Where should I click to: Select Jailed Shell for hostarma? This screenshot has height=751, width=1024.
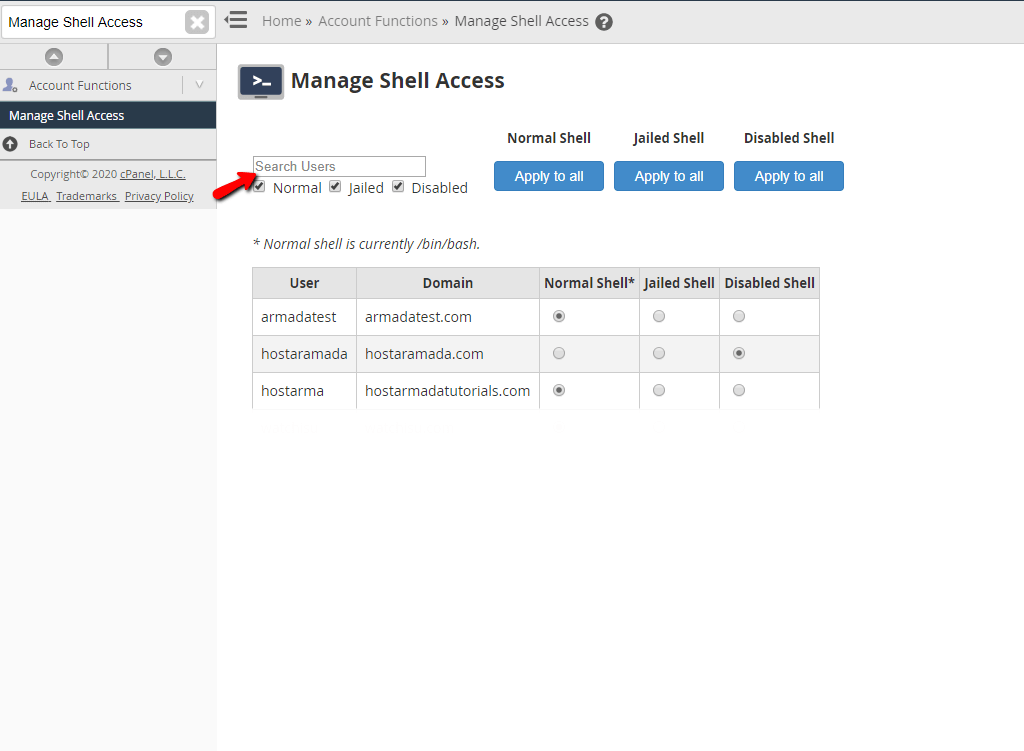(x=659, y=390)
